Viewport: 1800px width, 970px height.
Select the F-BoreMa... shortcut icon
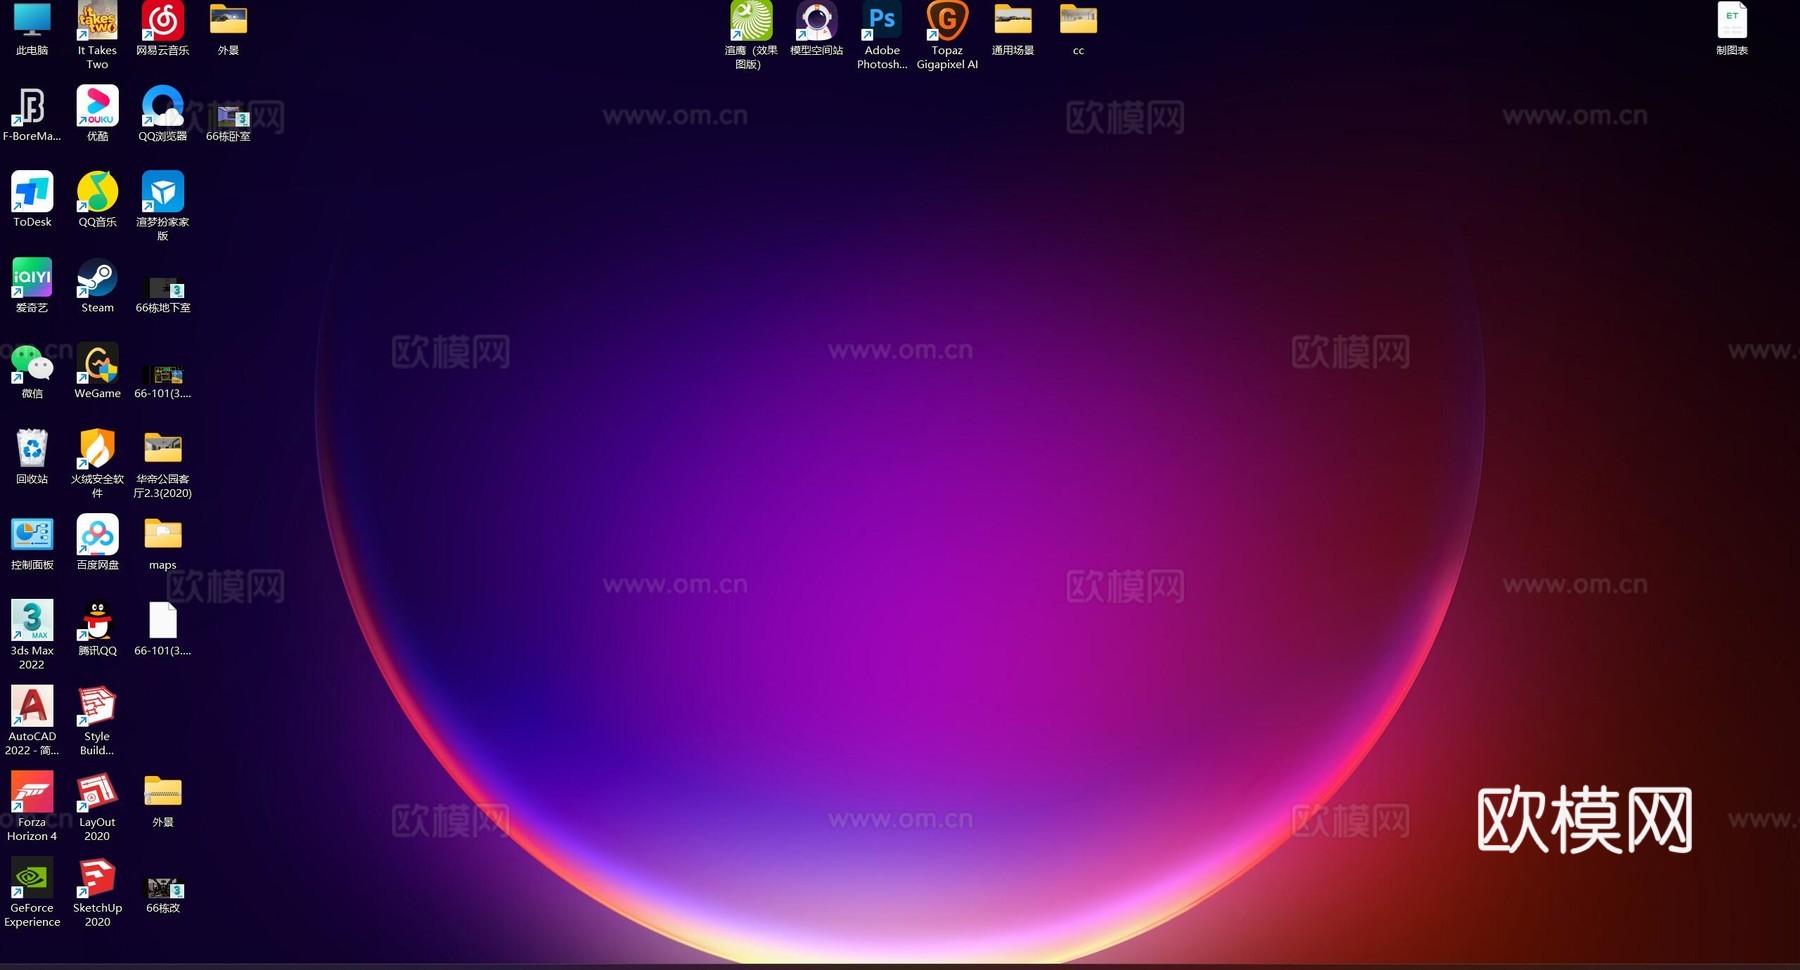tap(32, 106)
